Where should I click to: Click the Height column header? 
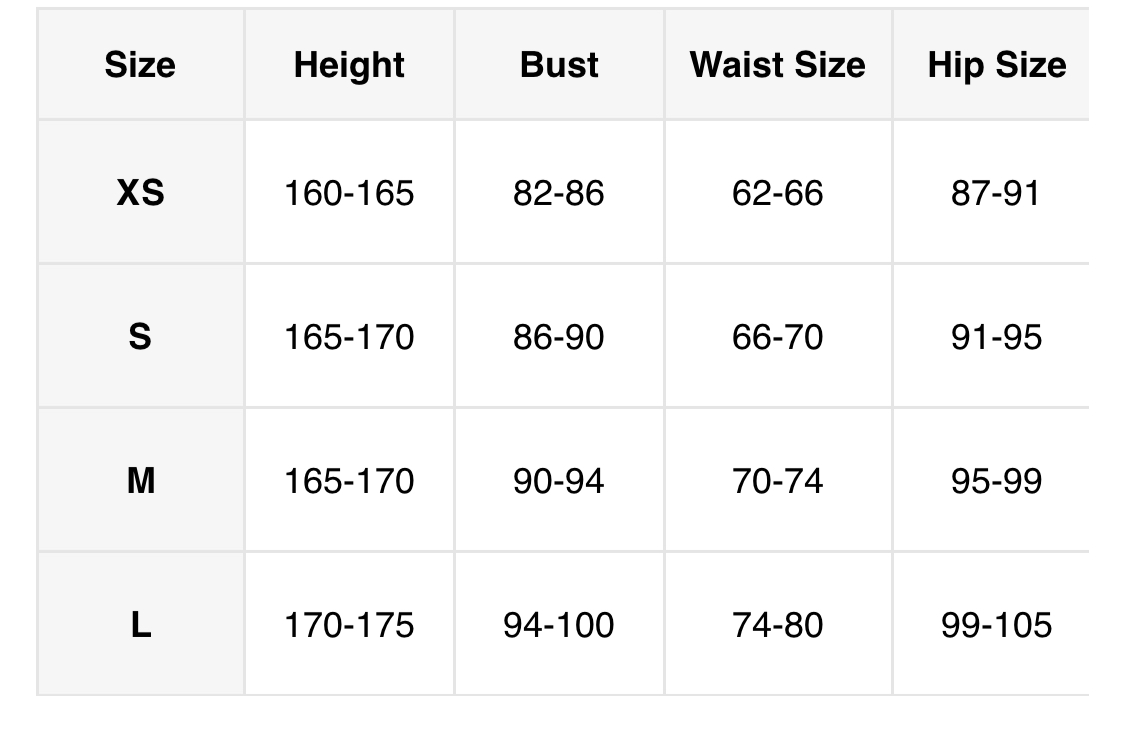349,66
